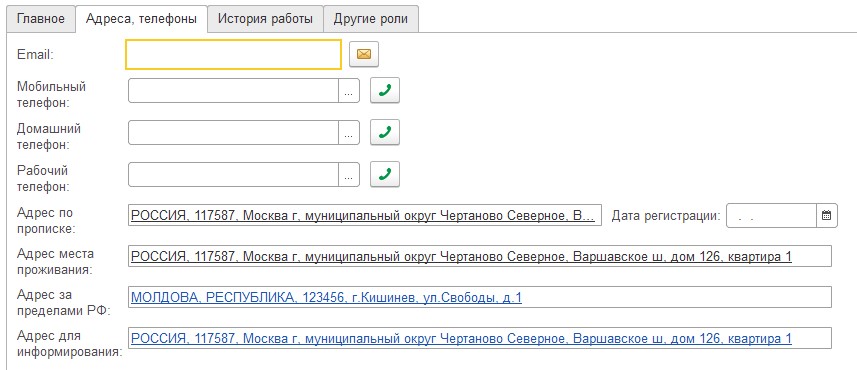The height and width of the screenshot is (370, 857).
Task: Click the phone icon for Рабочий телефон
Action: pos(385,174)
